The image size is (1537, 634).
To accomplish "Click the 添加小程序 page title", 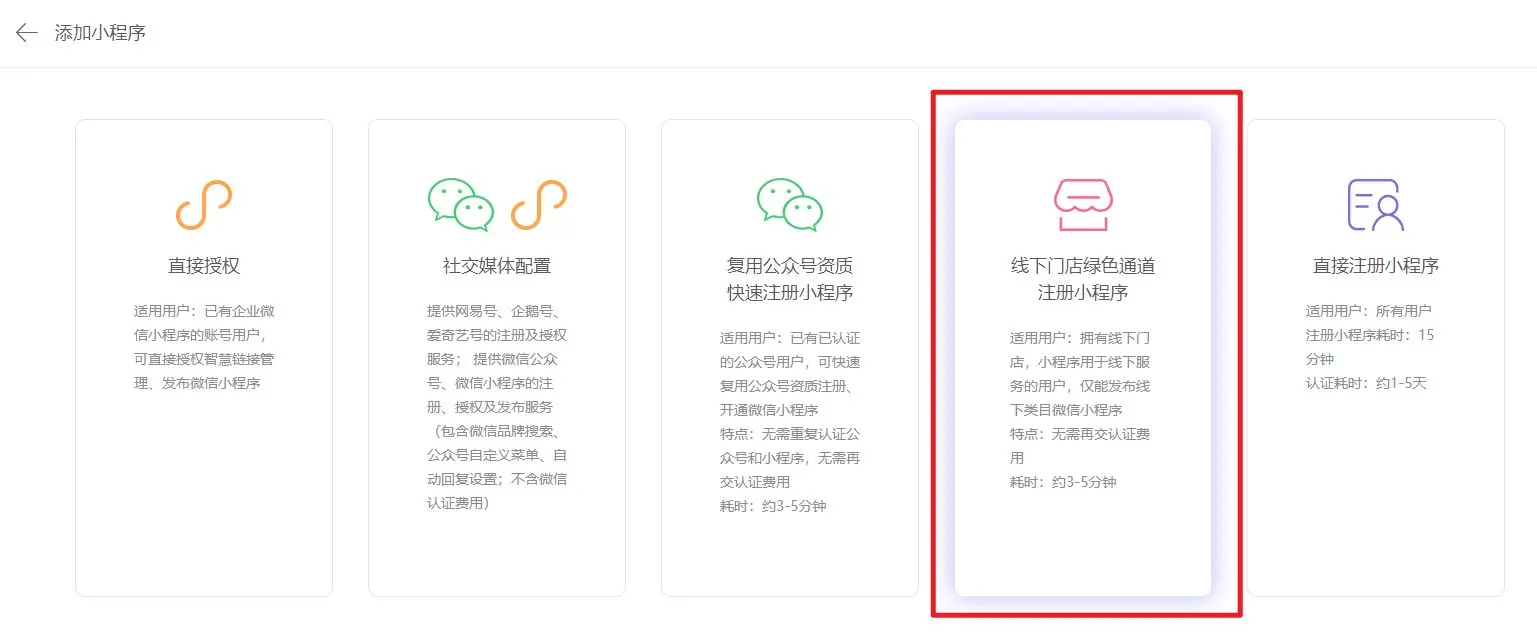I will [100, 33].
